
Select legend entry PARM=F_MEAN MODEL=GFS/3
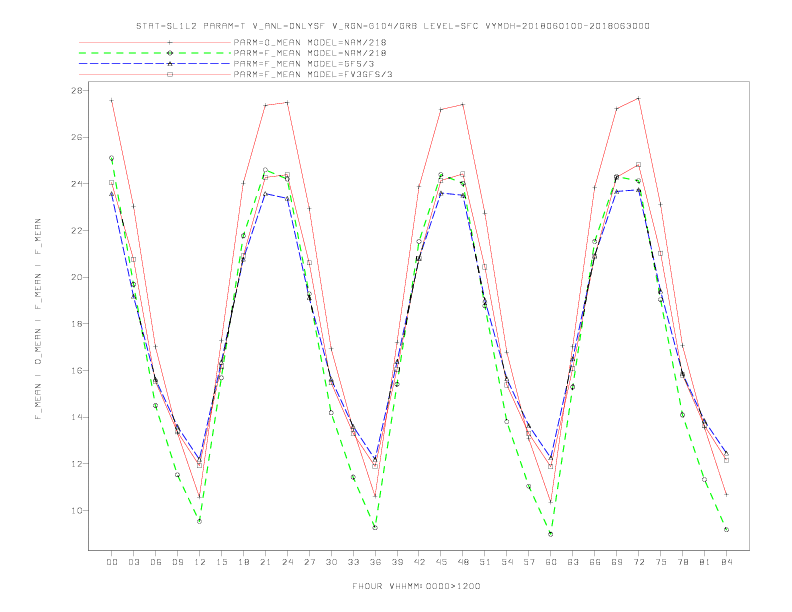pyautogui.click(x=304, y=64)
